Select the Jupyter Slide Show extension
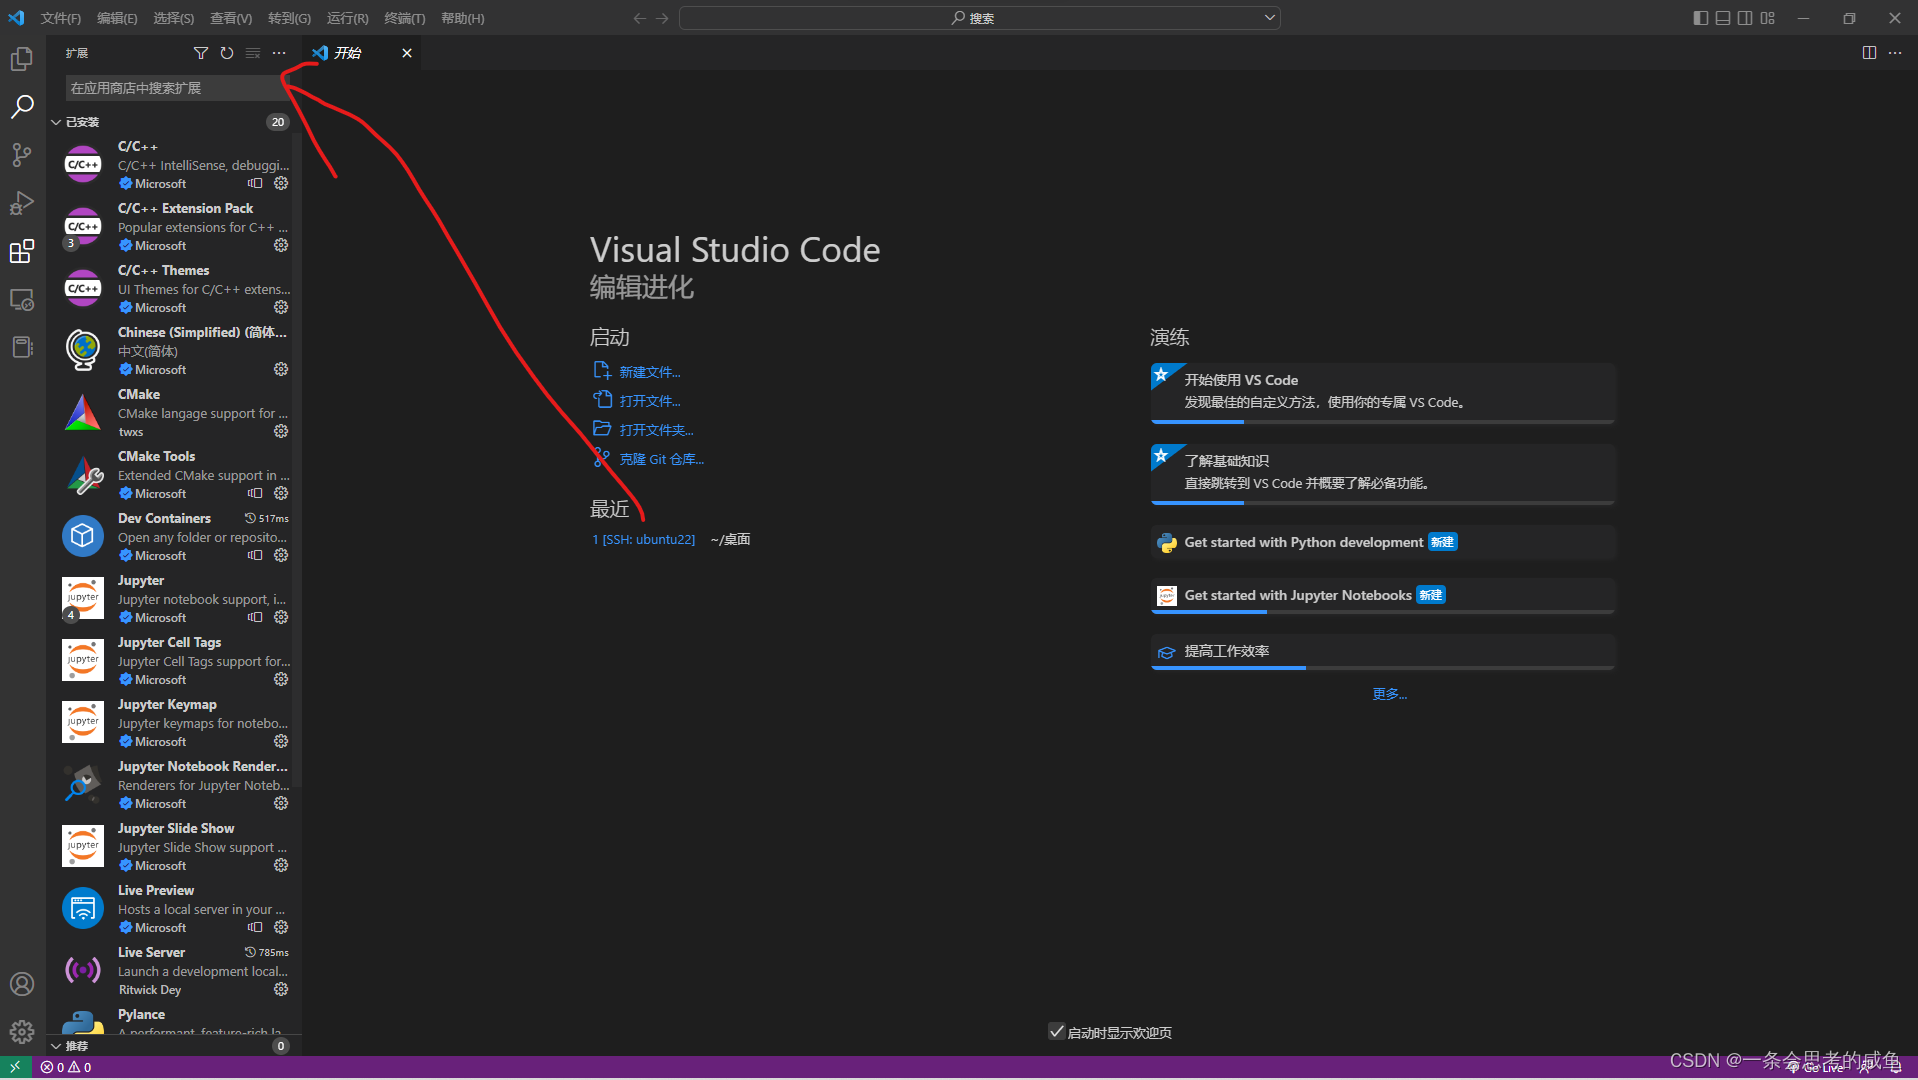The image size is (1918, 1080). coord(174,847)
